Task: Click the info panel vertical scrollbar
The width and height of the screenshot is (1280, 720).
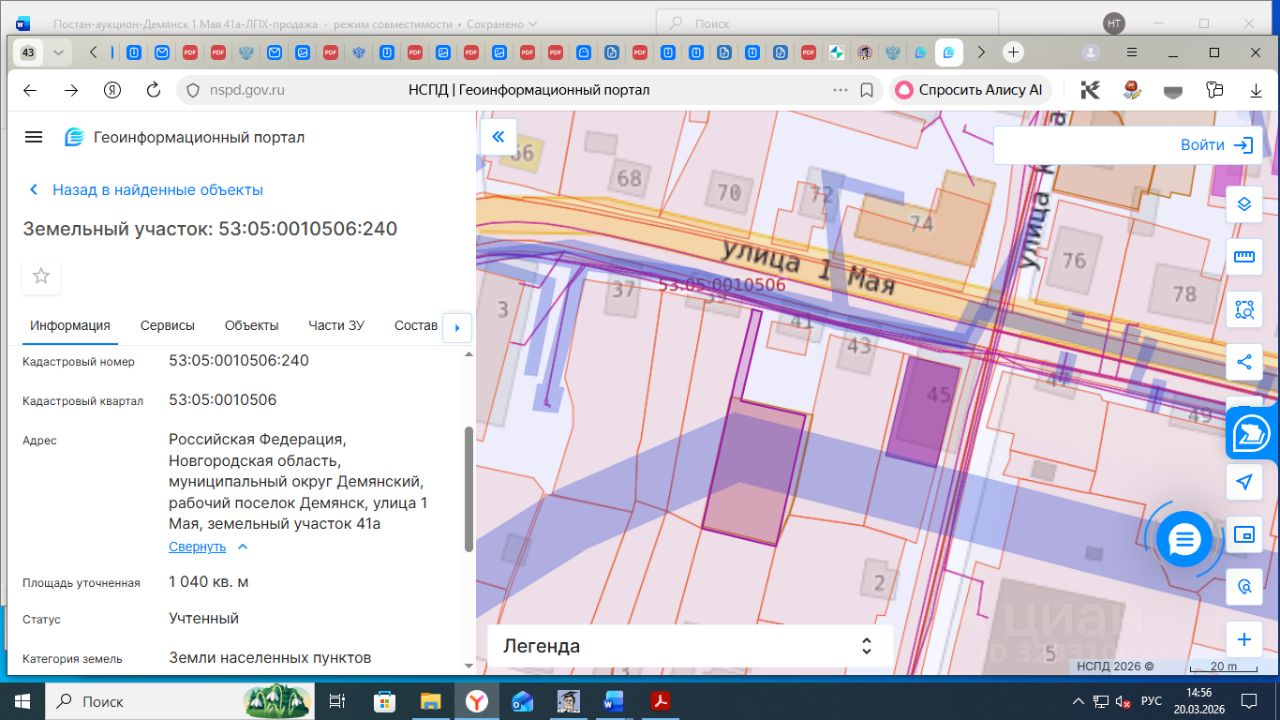Action: pyautogui.click(x=469, y=490)
